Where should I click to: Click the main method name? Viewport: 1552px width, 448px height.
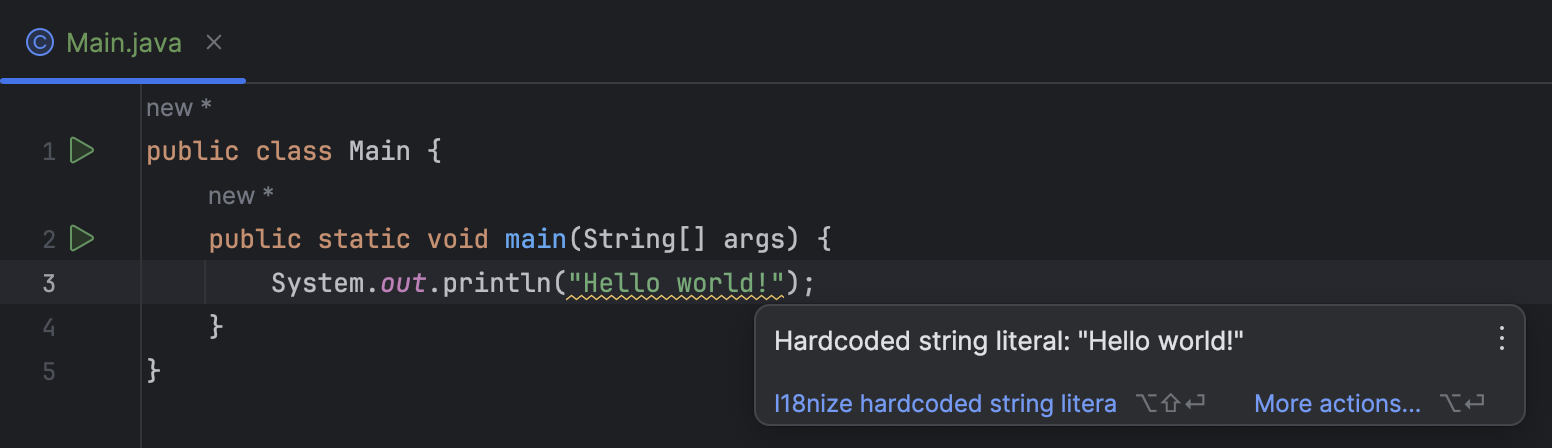pyautogui.click(x=536, y=239)
